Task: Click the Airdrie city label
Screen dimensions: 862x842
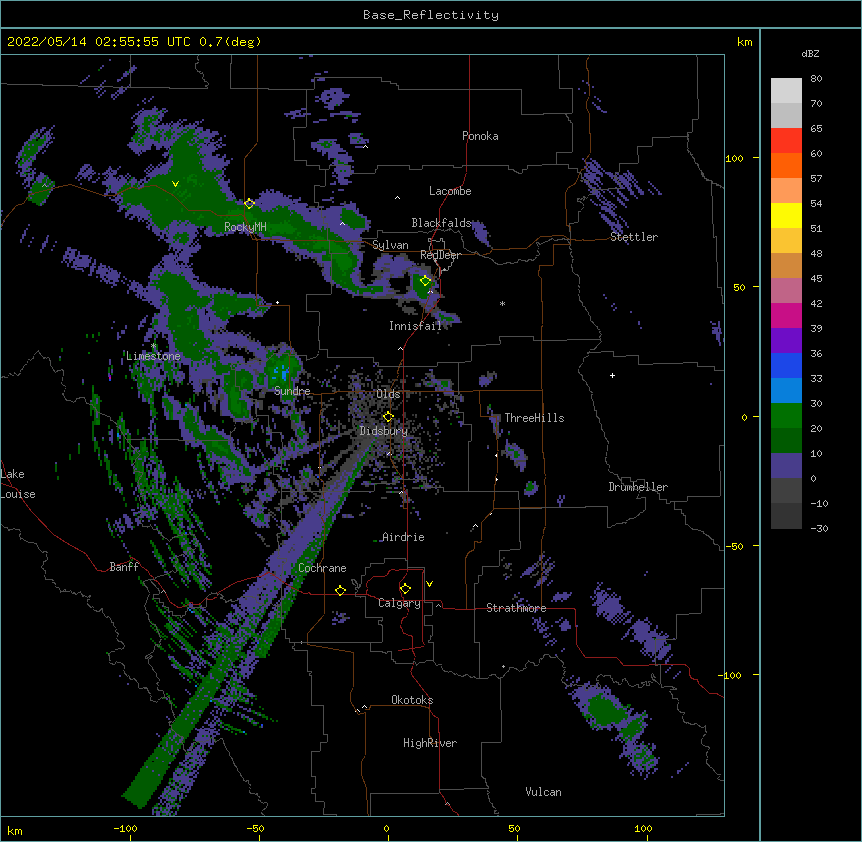Action: click(403, 537)
